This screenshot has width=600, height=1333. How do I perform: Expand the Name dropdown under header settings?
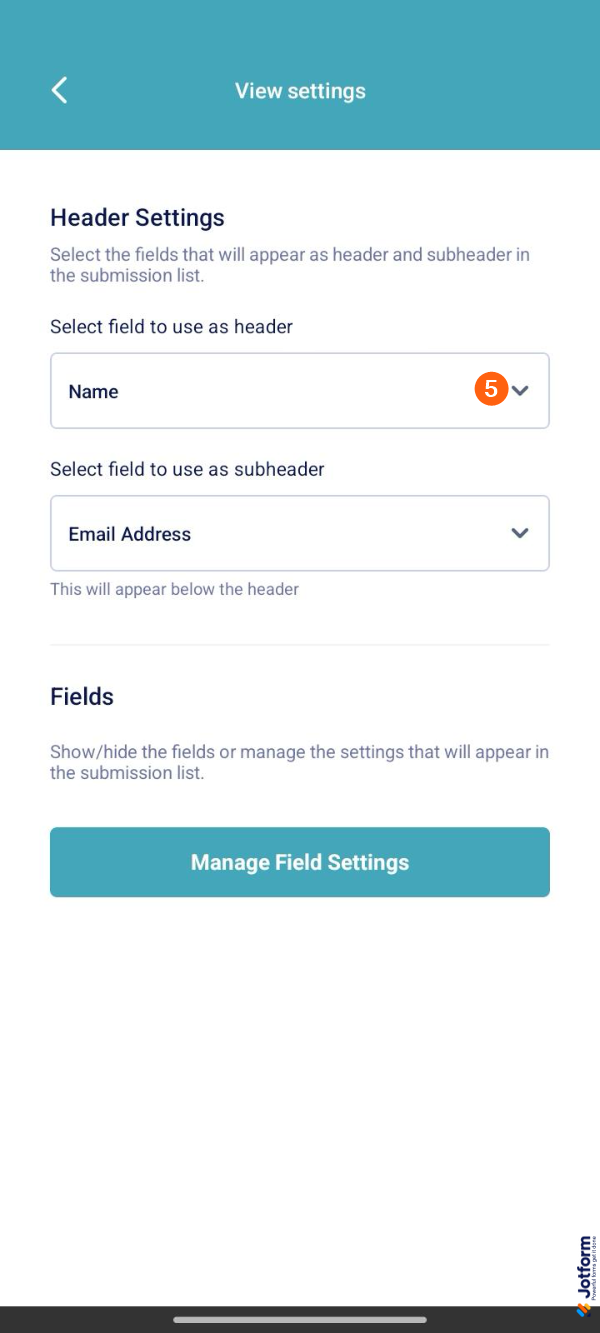coord(300,391)
